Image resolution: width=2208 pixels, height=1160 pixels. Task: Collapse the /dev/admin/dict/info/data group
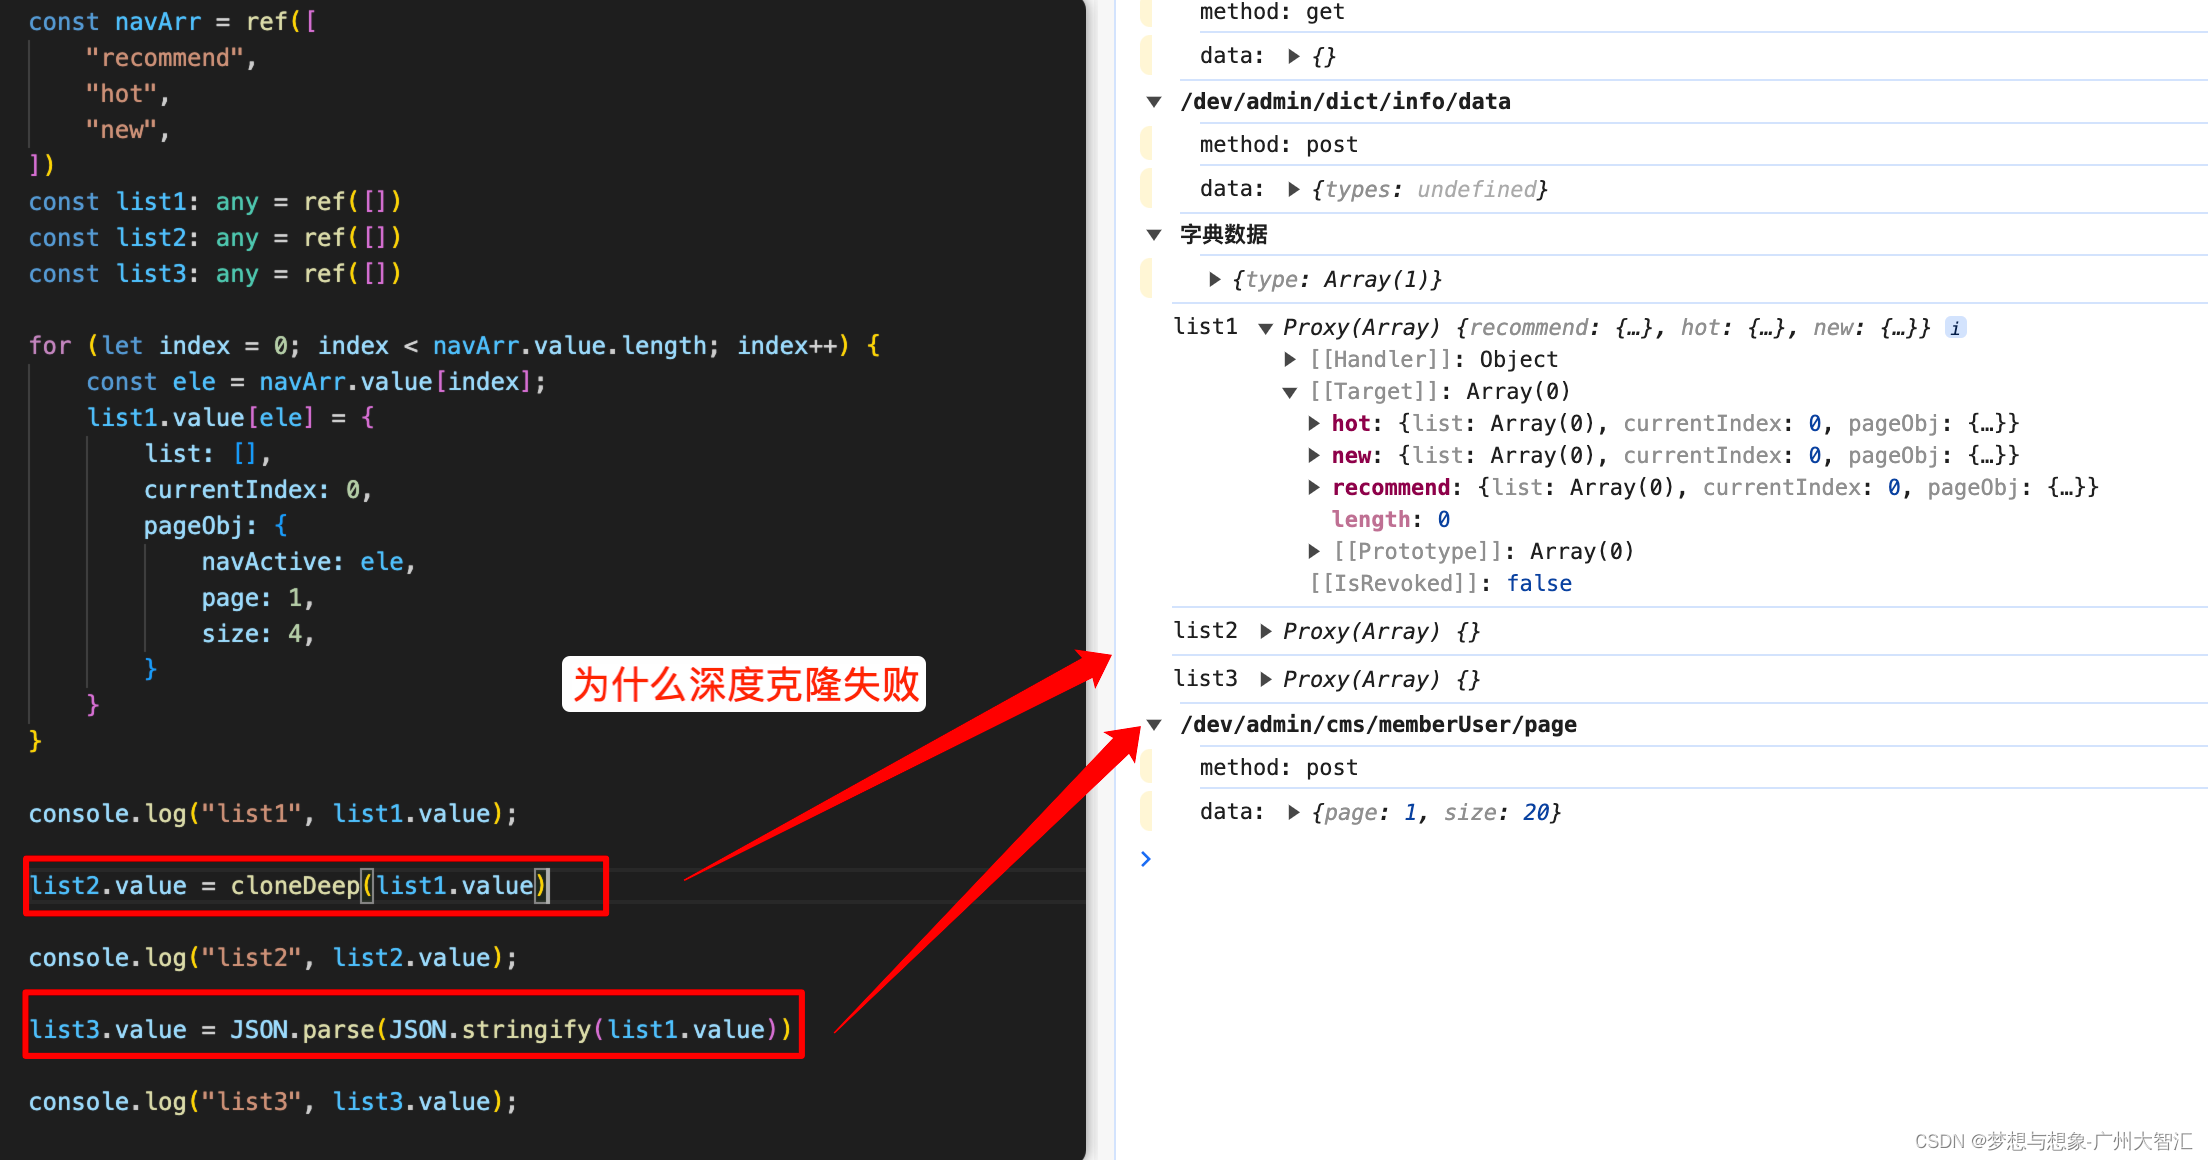click(1154, 101)
